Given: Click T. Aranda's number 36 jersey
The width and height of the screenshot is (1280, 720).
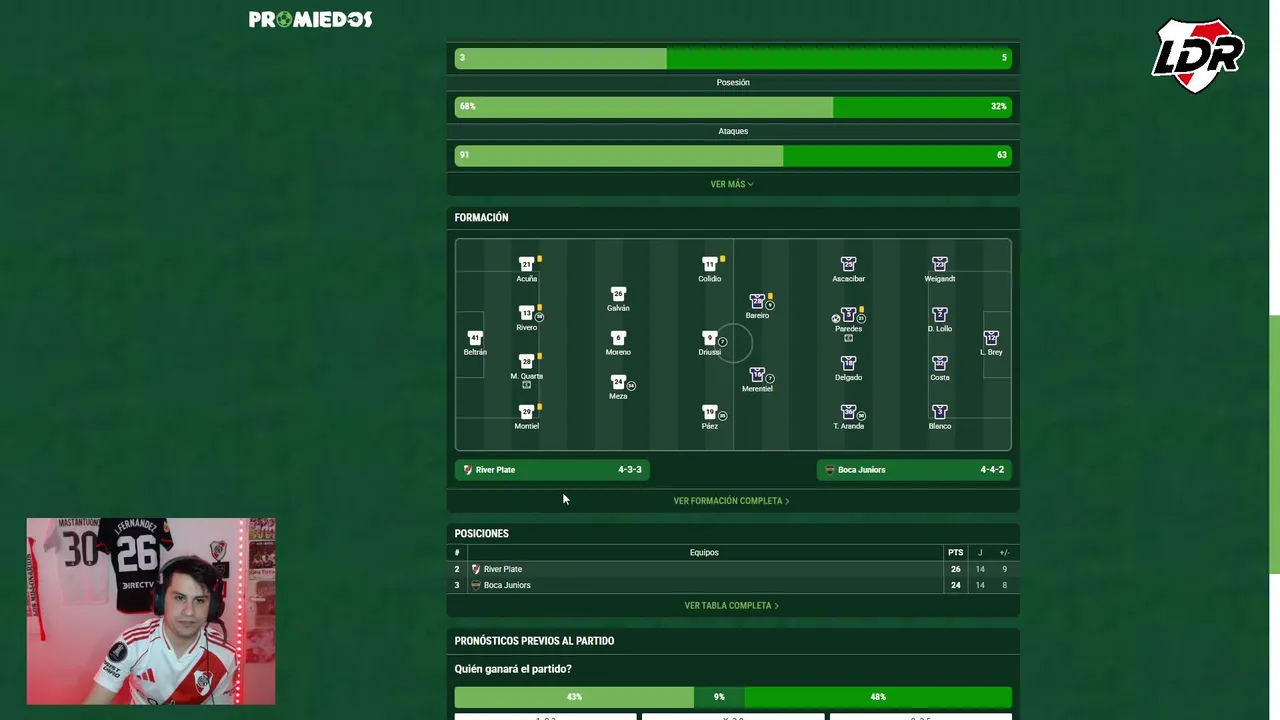Looking at the screenshot, I should 848,411.
